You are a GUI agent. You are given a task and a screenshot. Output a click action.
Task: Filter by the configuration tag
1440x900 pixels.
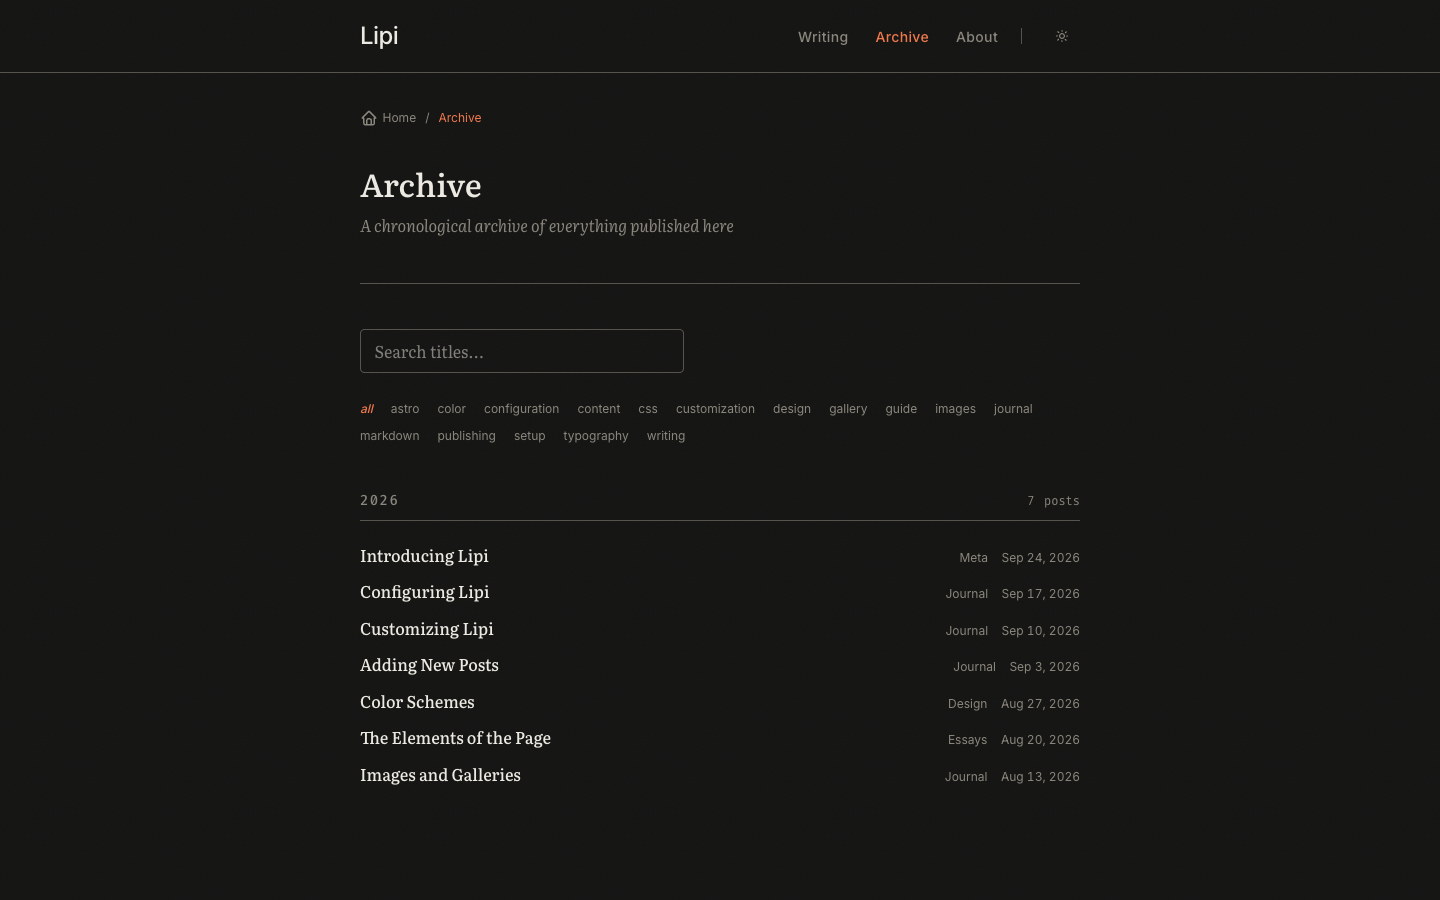[522, 409]
